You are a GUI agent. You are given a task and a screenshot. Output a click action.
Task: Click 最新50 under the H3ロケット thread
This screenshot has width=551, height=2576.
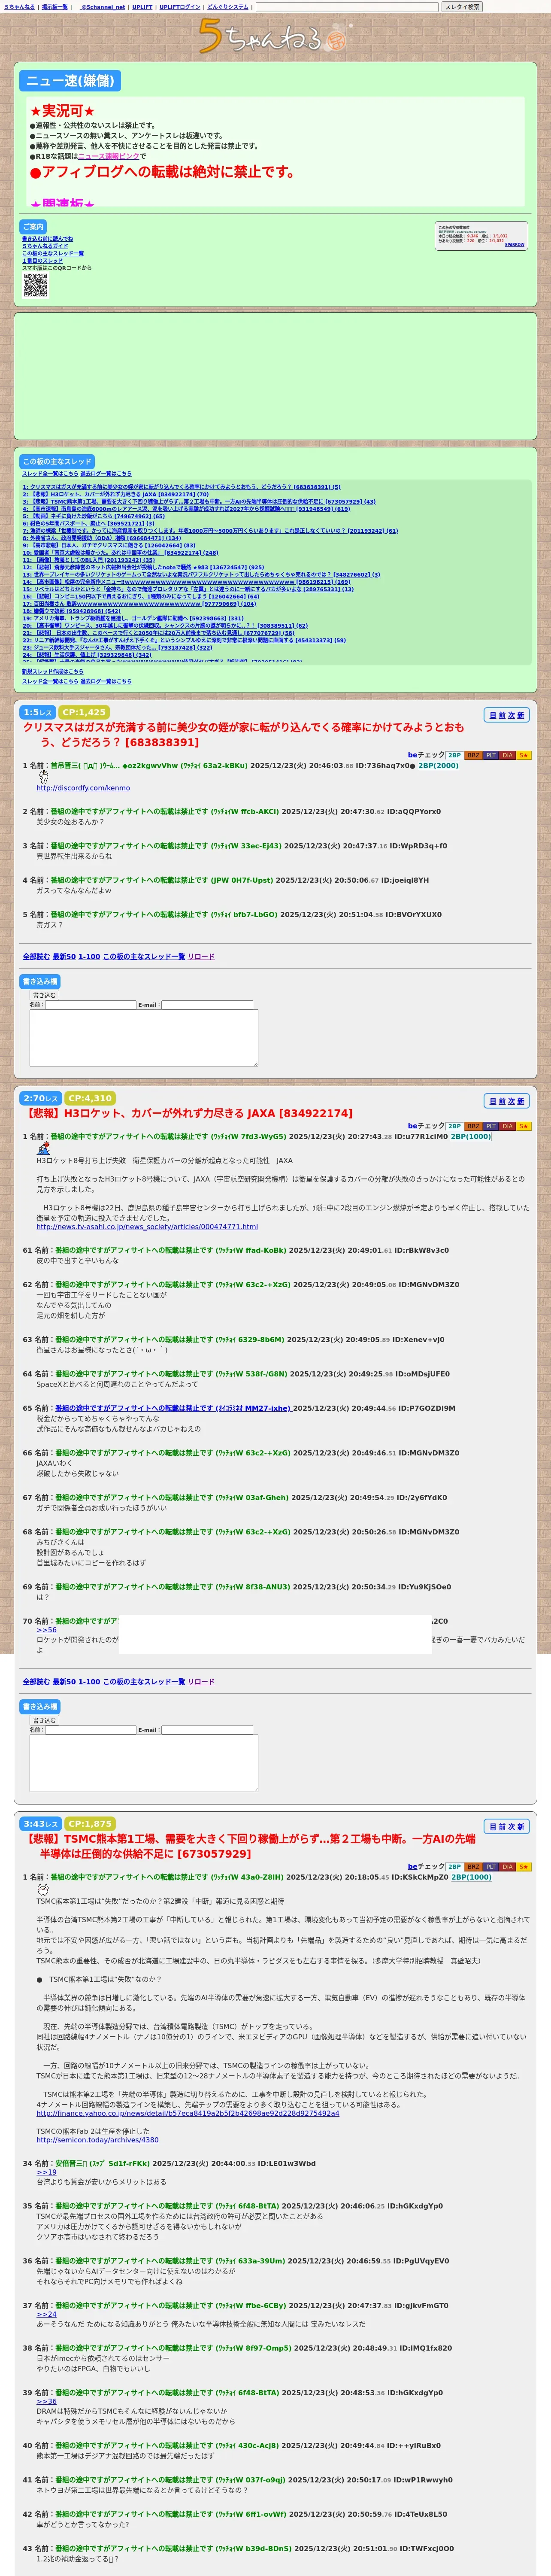[x=63, y=1682]
